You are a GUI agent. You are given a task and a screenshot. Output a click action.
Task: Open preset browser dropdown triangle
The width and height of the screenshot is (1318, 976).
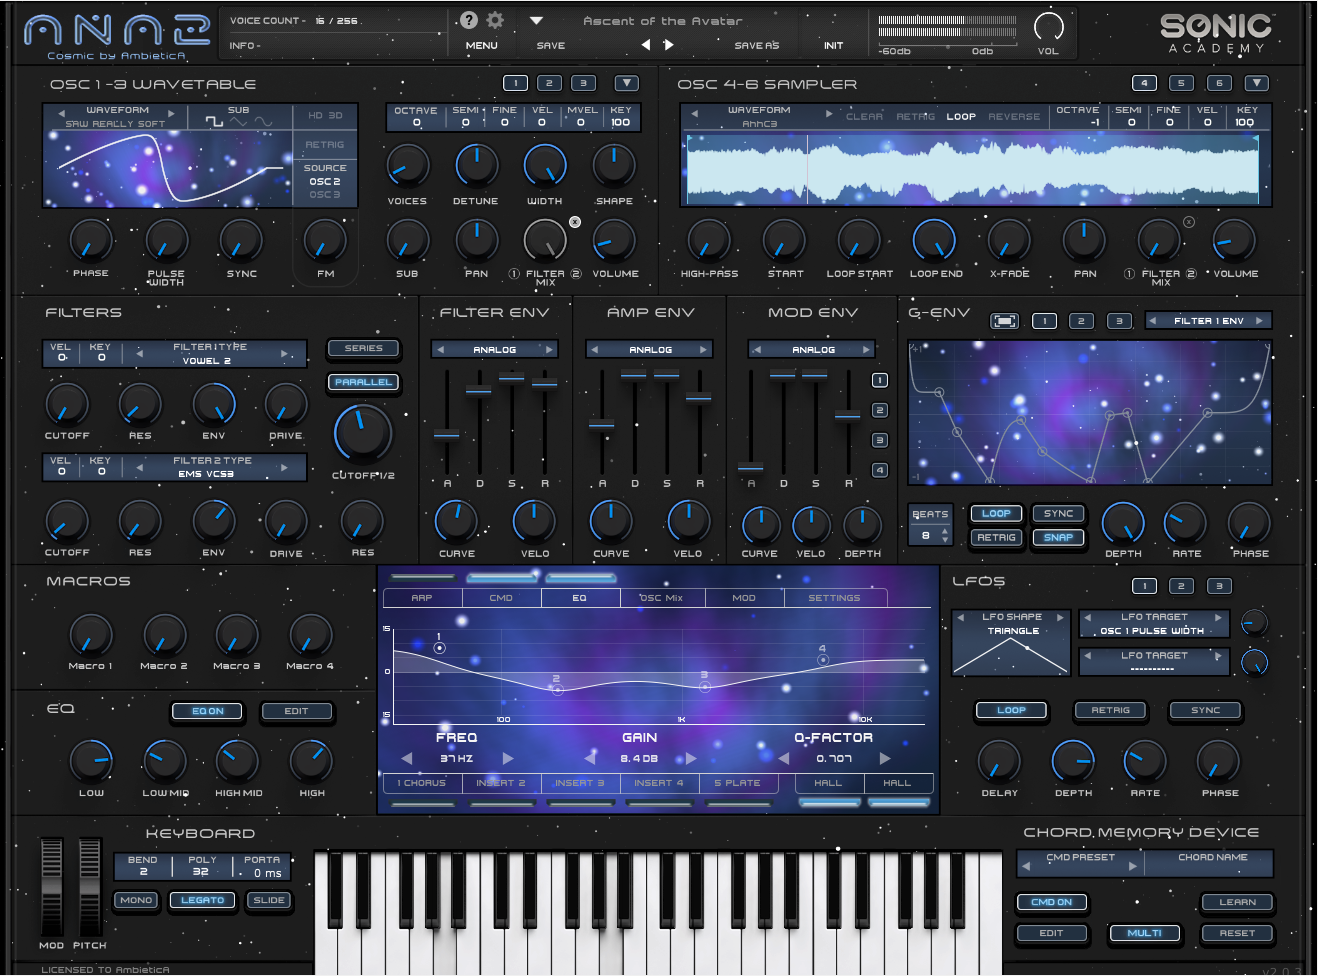click(536, 20)
